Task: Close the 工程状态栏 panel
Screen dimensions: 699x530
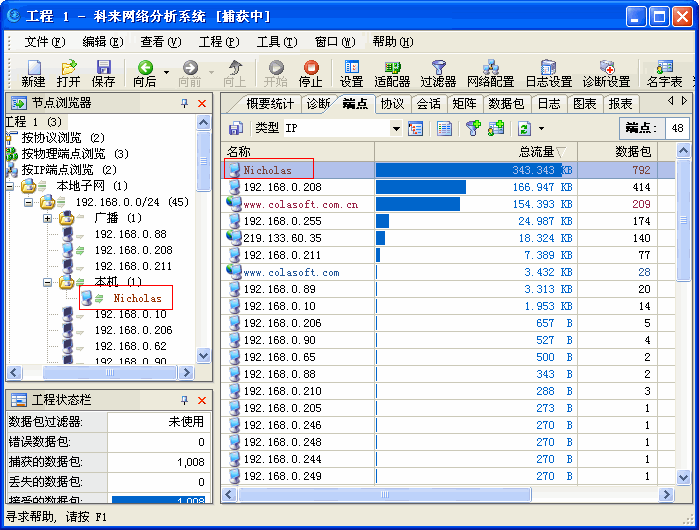Action: pos(202,400)
